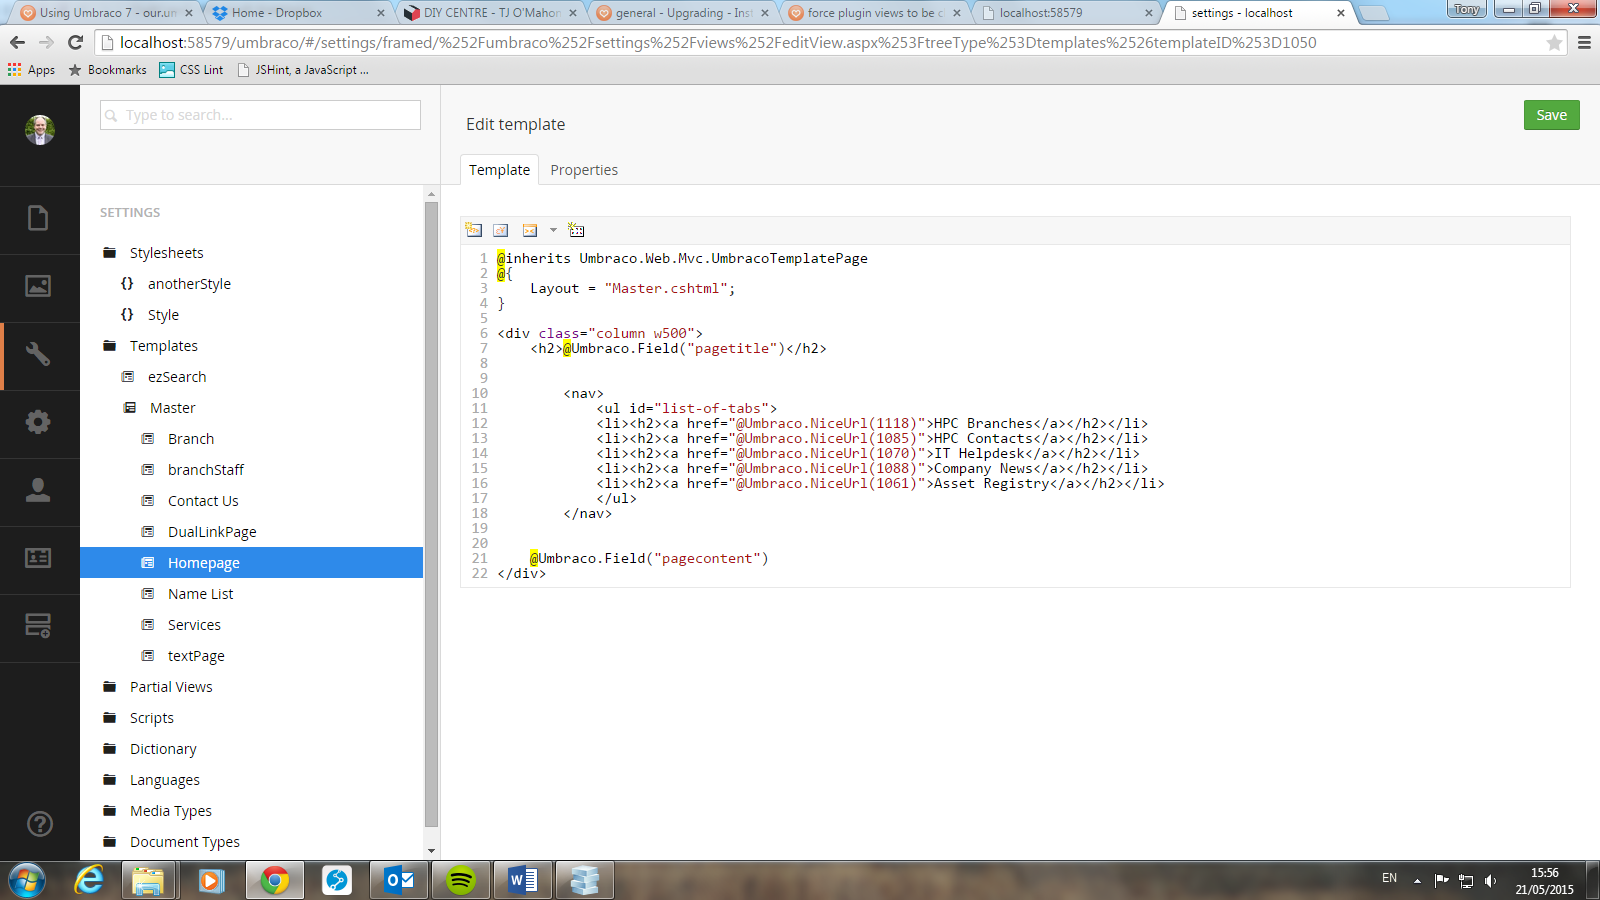The height and width of the screenshot is (900, 1600).
Task: Open the Name List template
Action: coord(200,594)
